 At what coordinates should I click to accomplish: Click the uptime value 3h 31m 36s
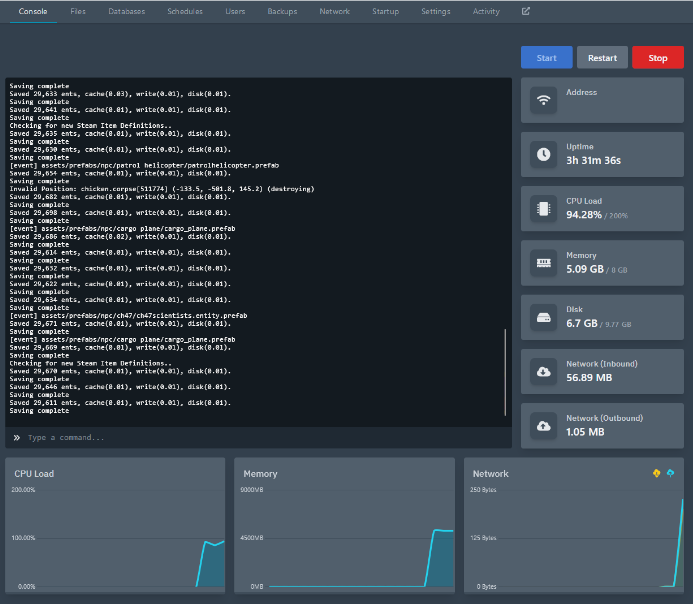(593, 160)
